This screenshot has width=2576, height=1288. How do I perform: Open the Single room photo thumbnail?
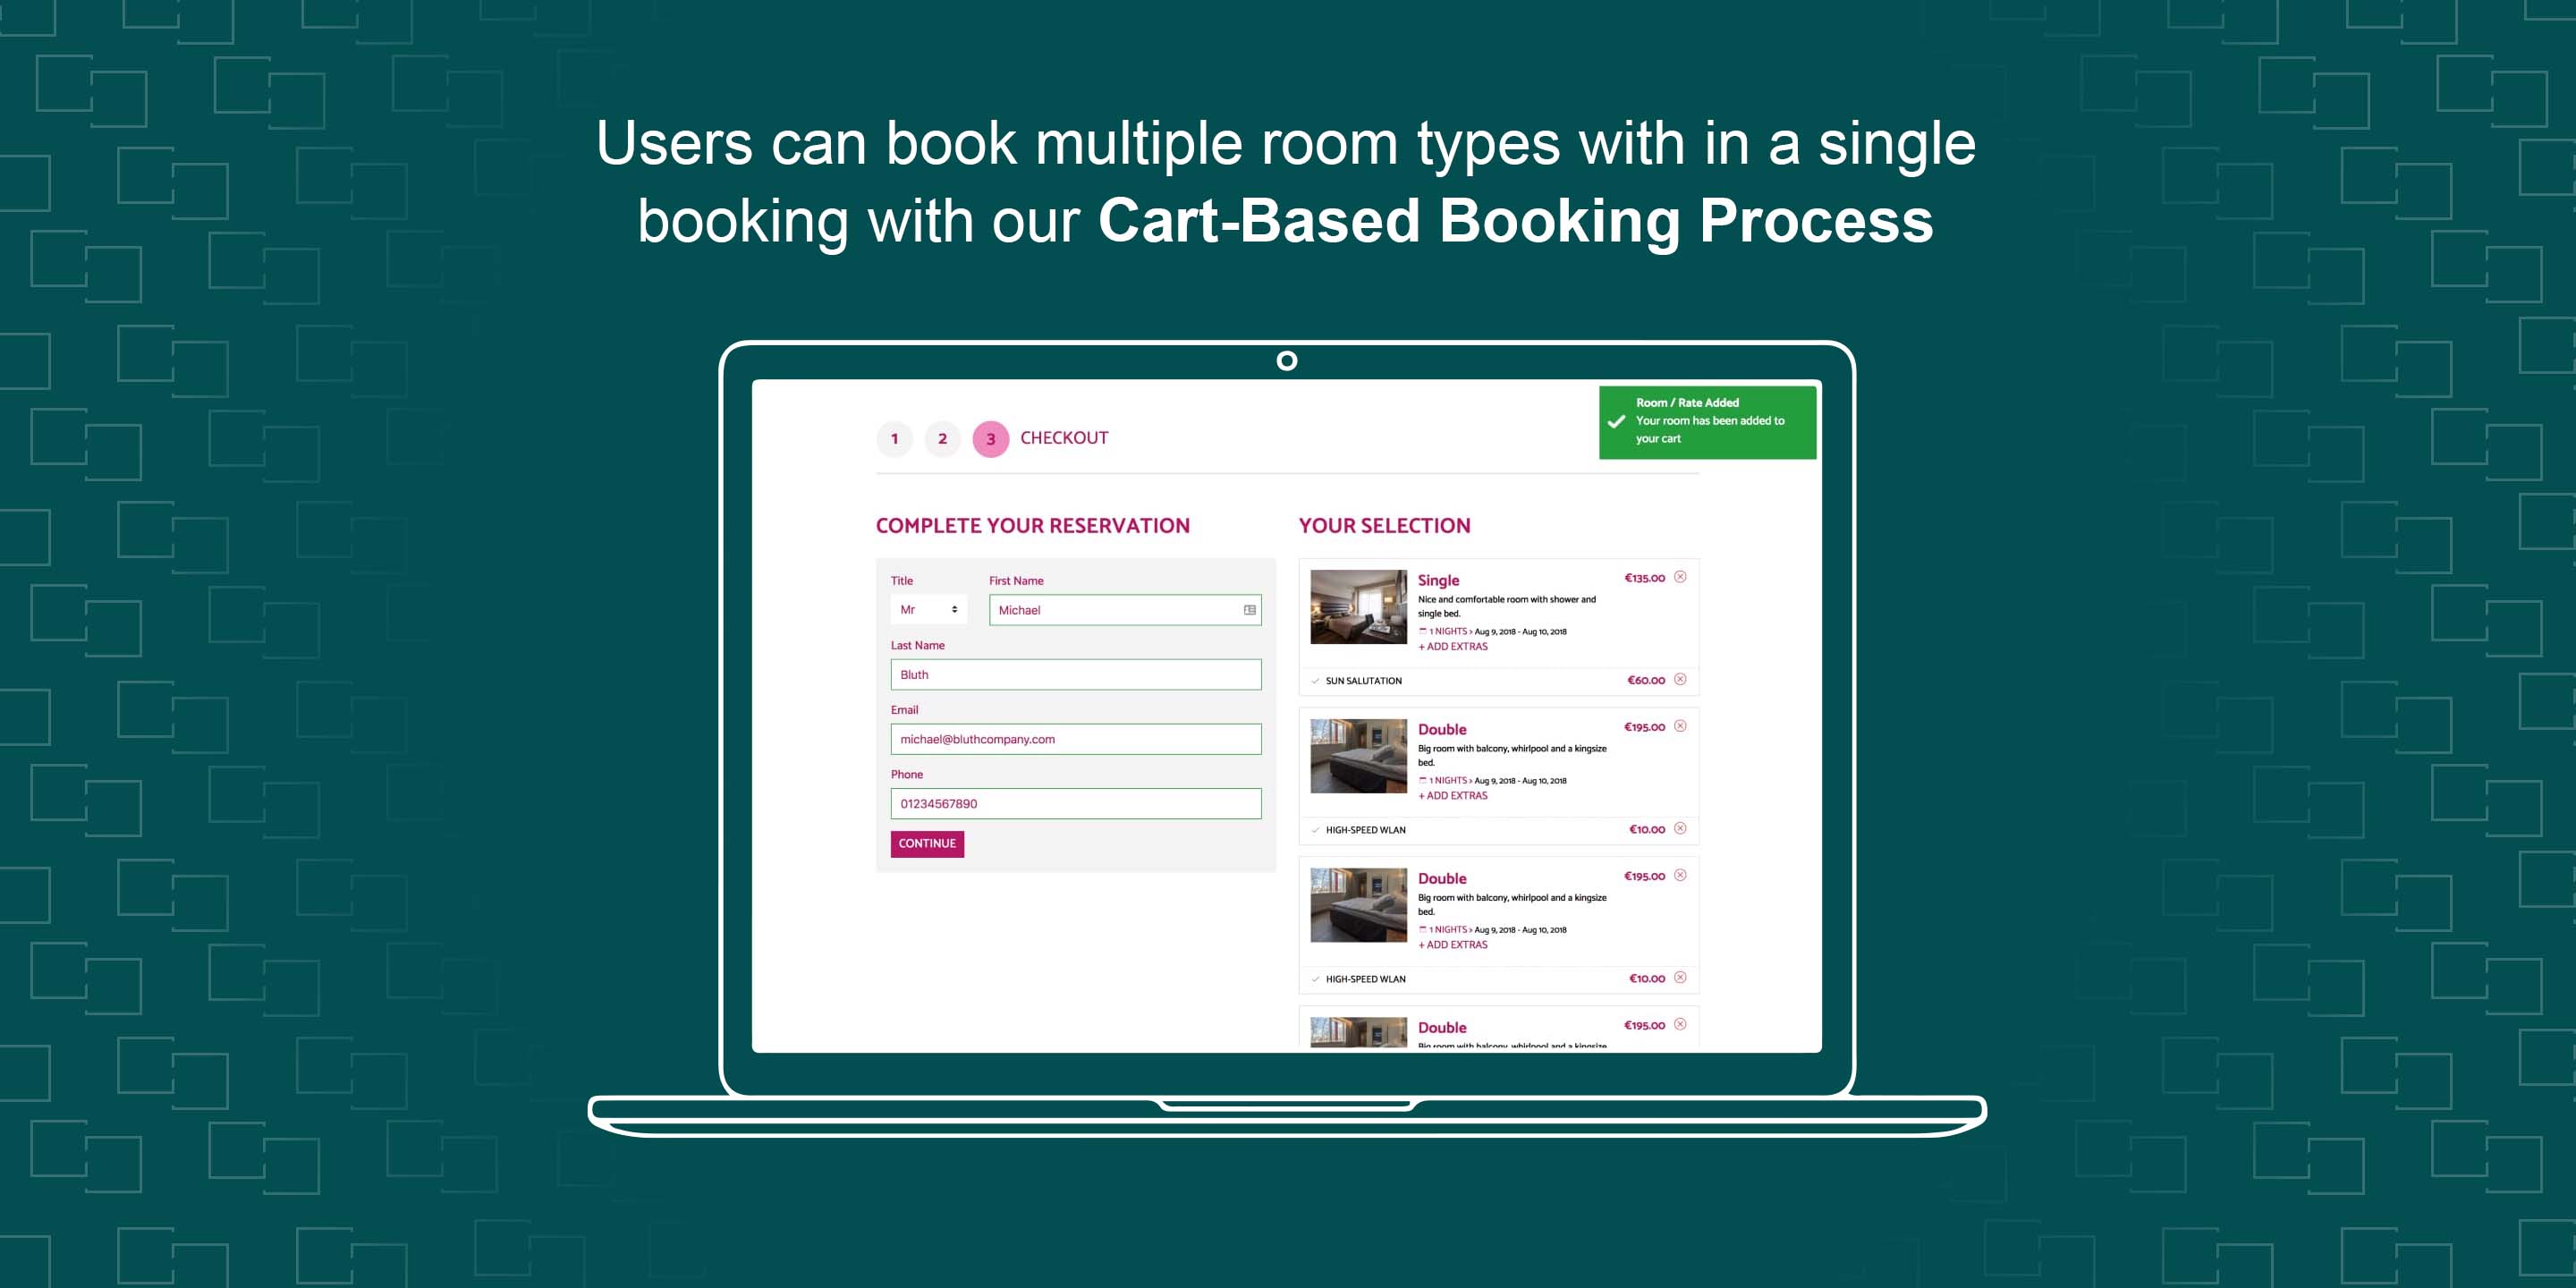coord(1358,607)
